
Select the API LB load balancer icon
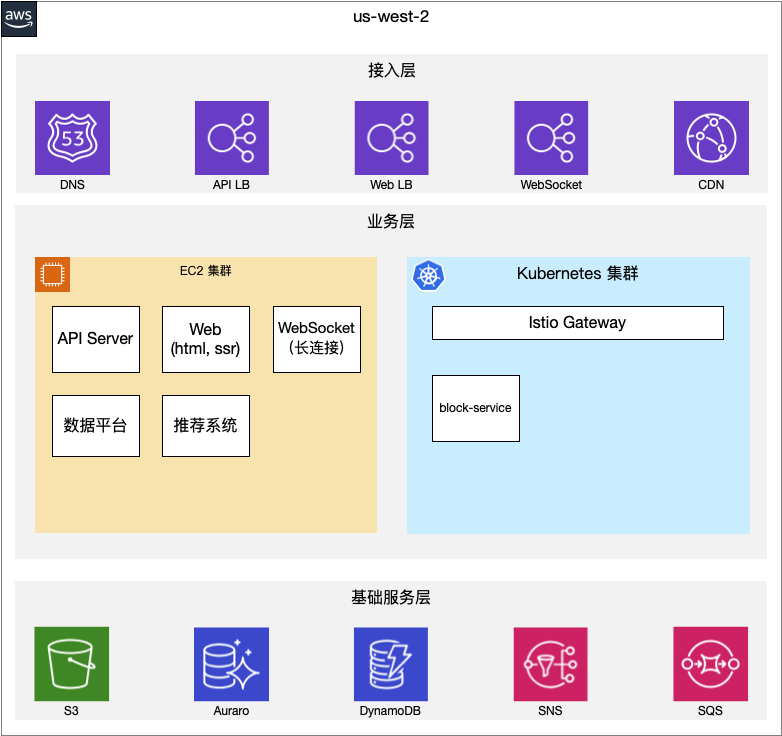232,138
